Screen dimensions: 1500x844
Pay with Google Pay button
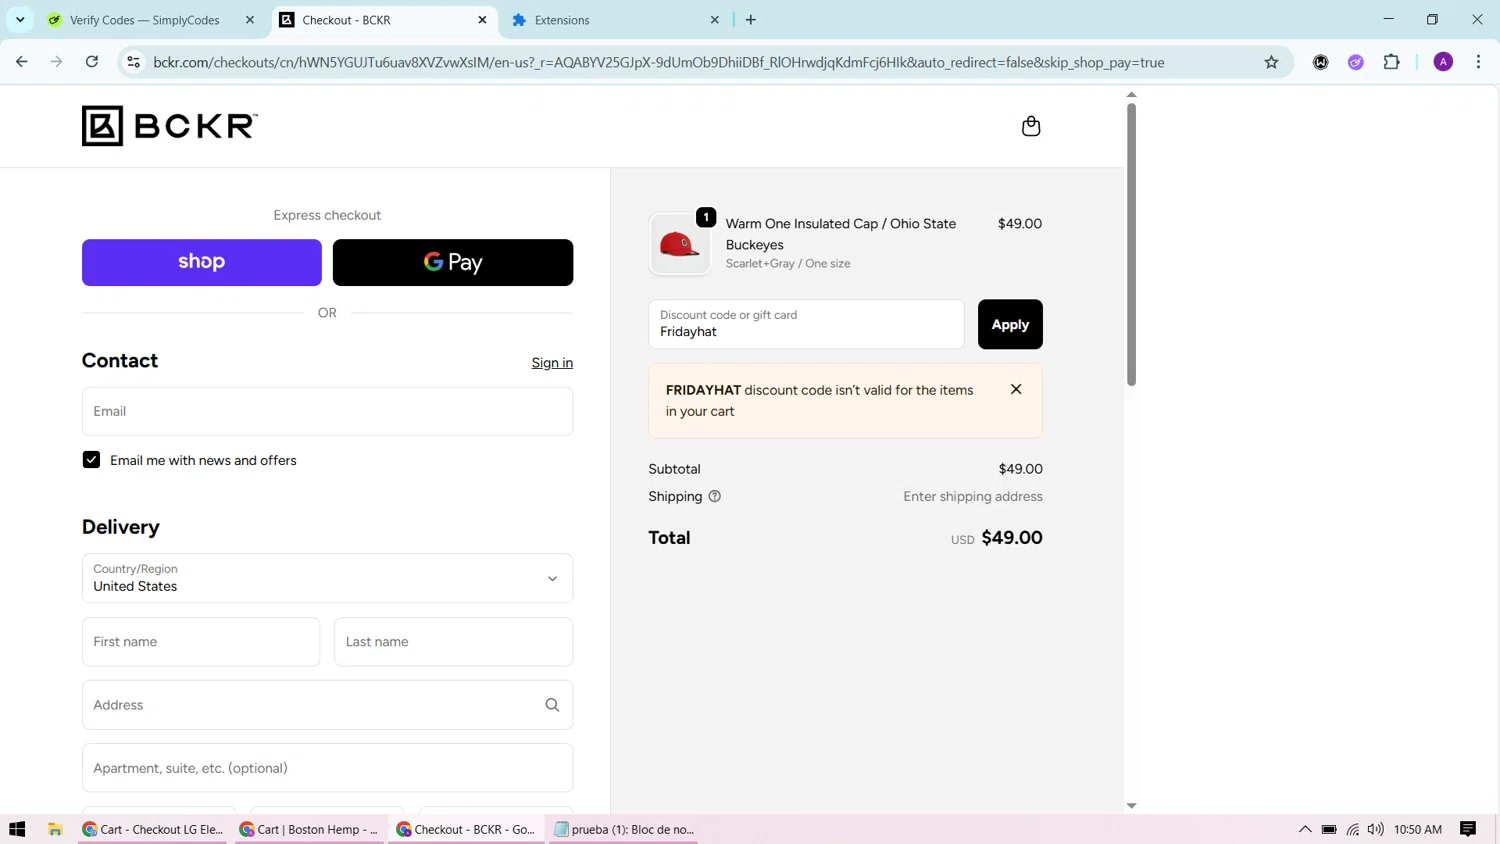pyautogui.click(x=453, y=262)
